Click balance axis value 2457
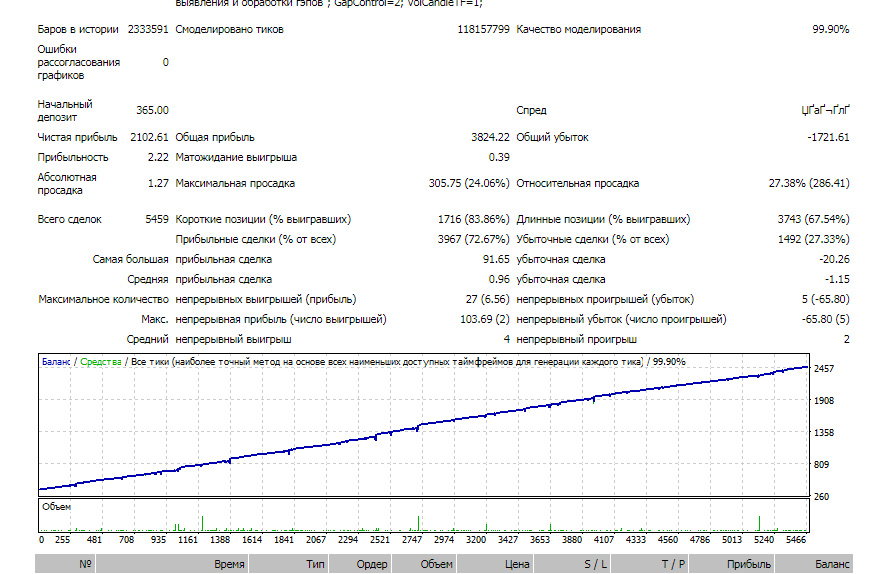The image size is (891, 574). coord(823,368)
